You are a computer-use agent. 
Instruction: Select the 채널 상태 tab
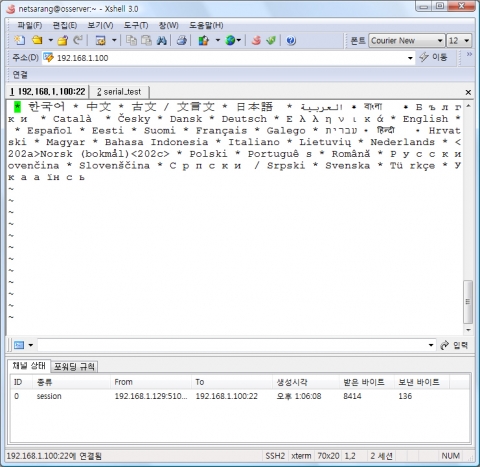click(x=29, y=366)
